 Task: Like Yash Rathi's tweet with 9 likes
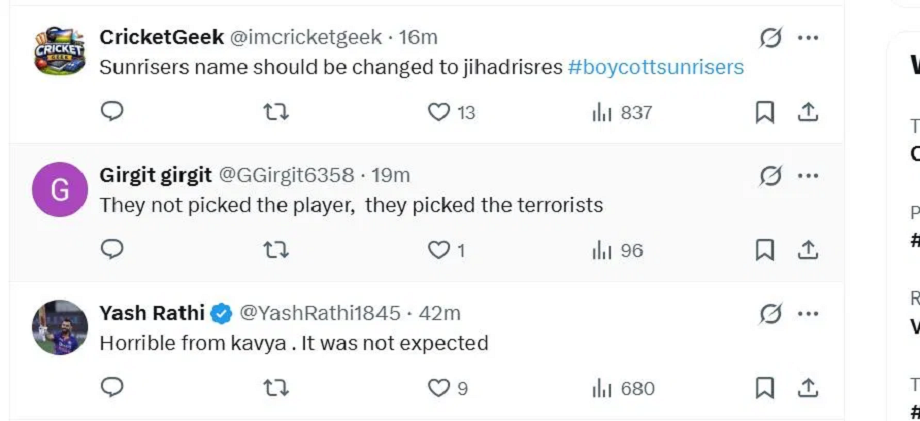tap(439, 388)
